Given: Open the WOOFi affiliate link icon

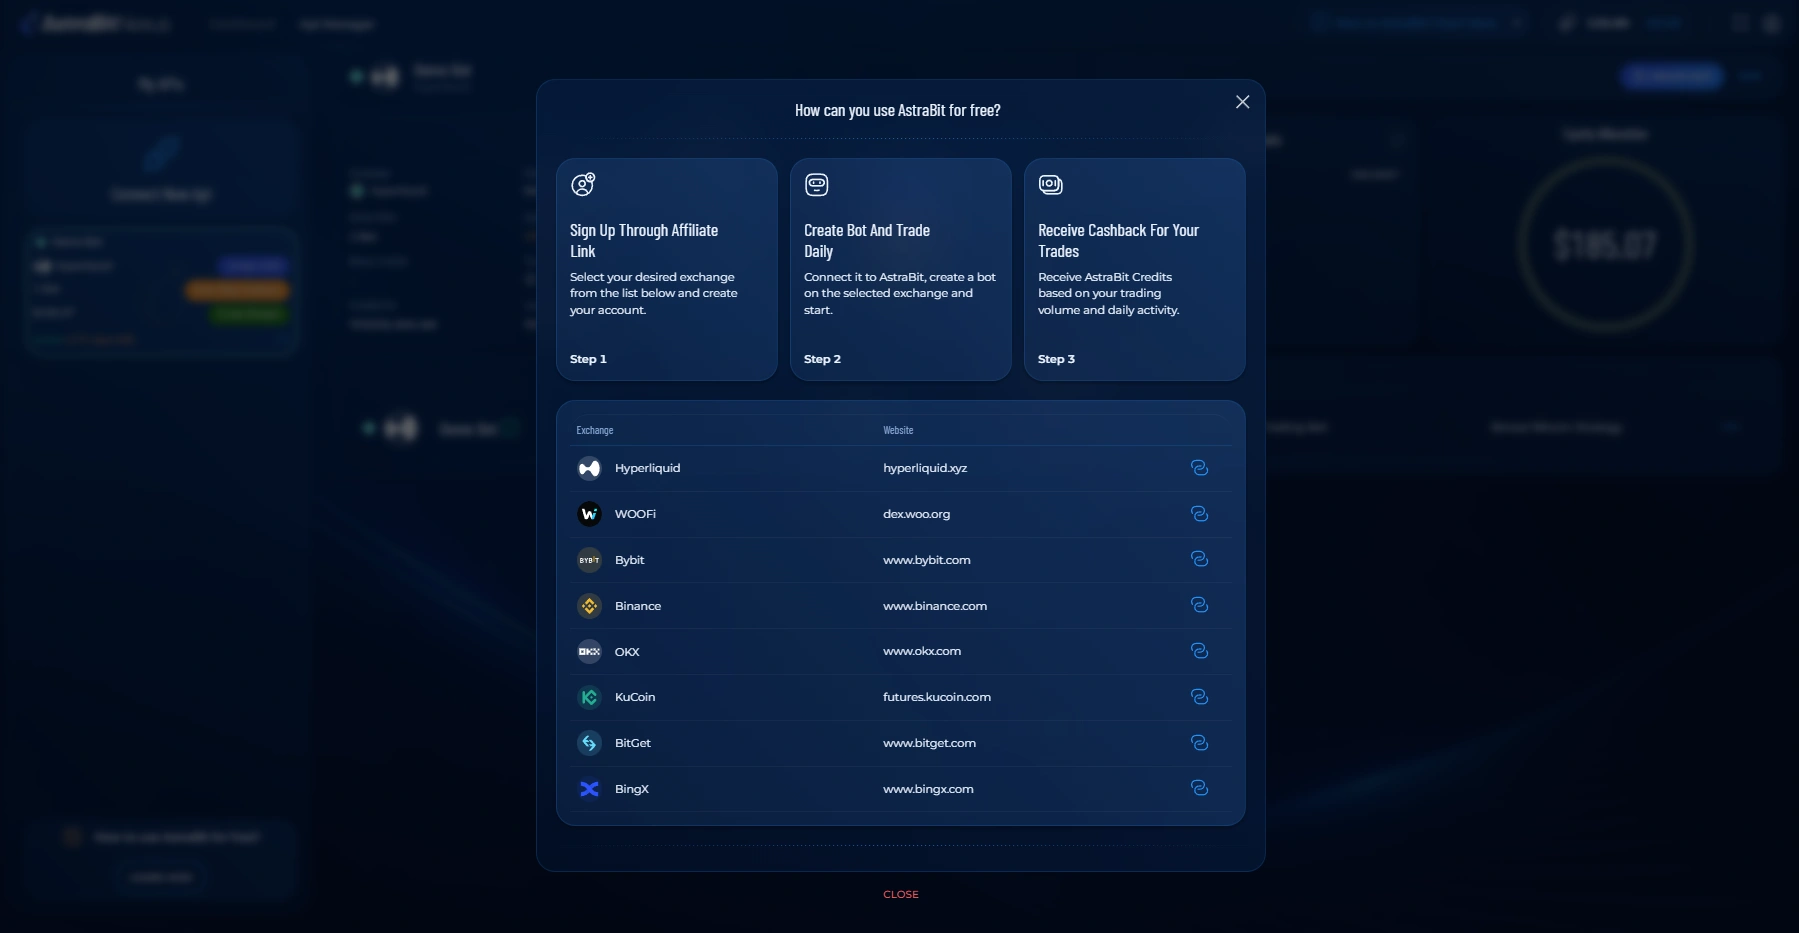Looking at the screenshot, I should point(1199,514).
